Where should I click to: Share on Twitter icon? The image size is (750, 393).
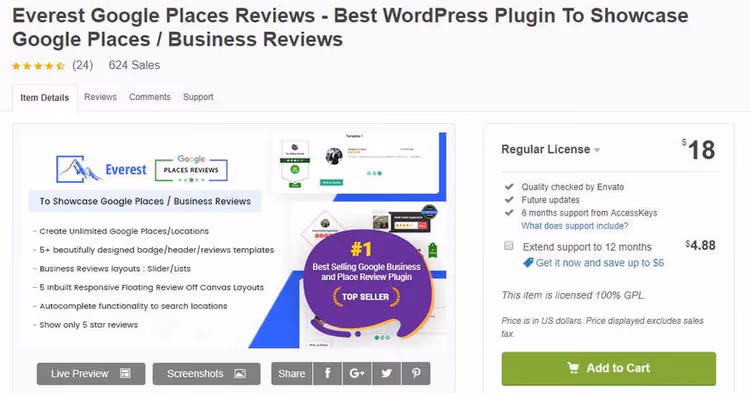[386, 373]
